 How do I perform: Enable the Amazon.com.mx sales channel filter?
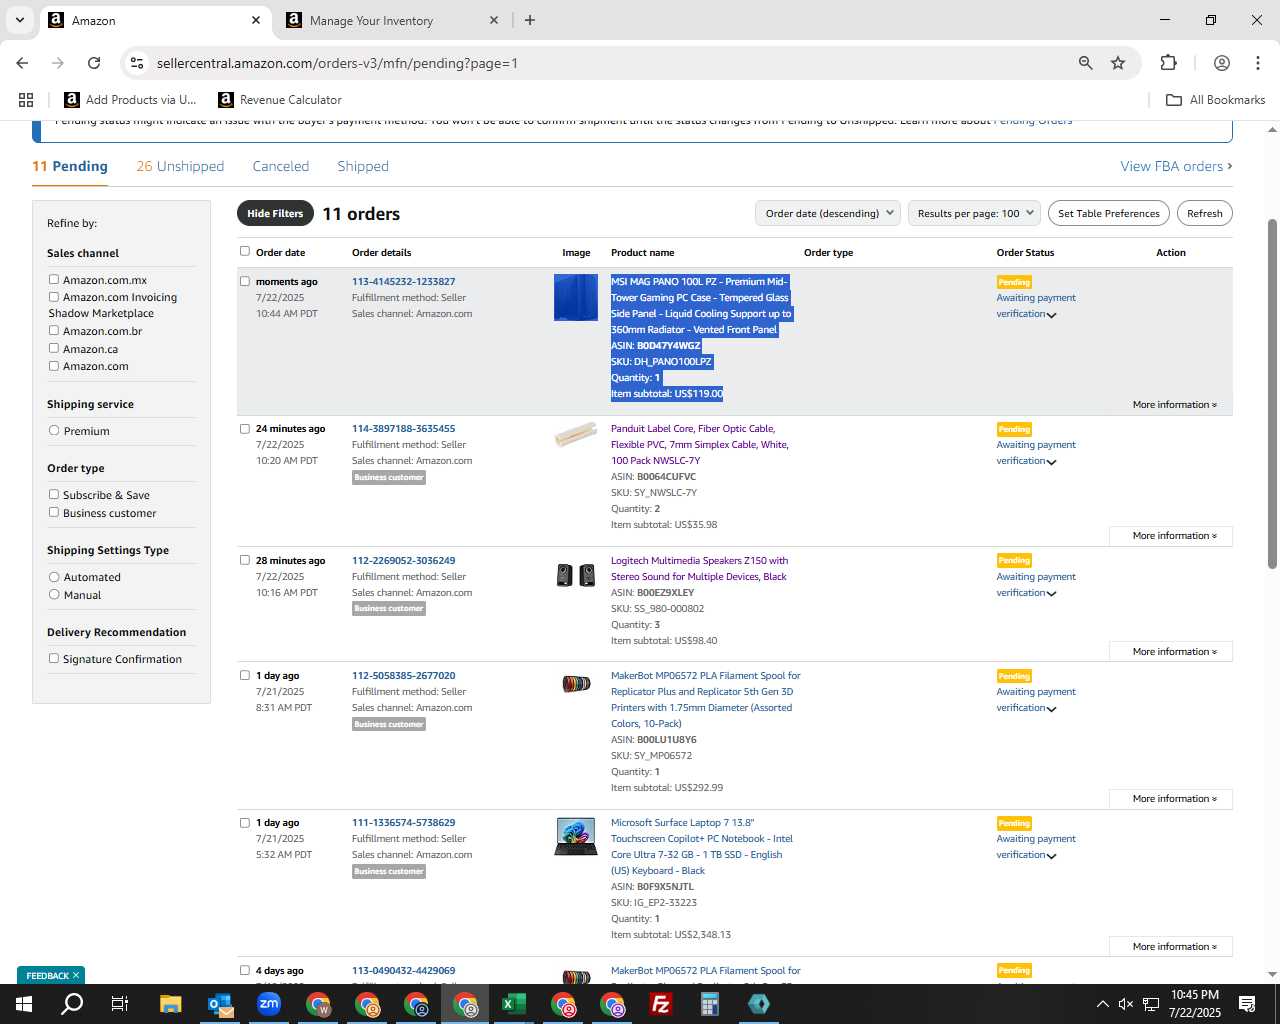tap(54, 279)
